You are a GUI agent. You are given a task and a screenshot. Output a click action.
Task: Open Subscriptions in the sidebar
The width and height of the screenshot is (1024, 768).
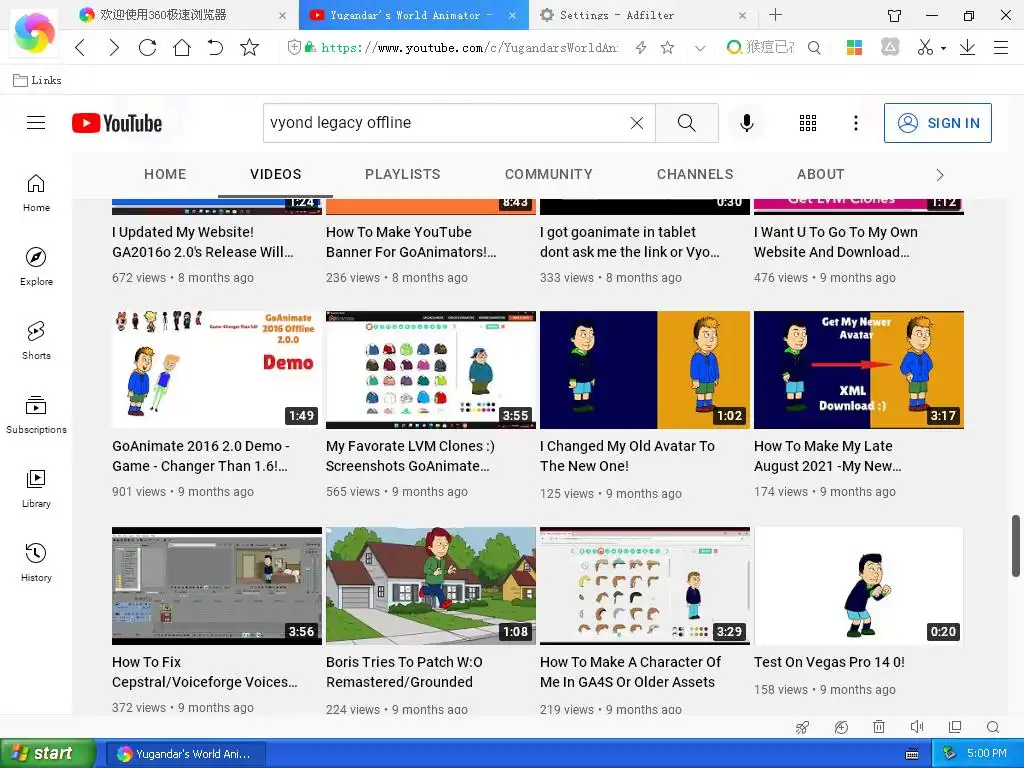36,415
